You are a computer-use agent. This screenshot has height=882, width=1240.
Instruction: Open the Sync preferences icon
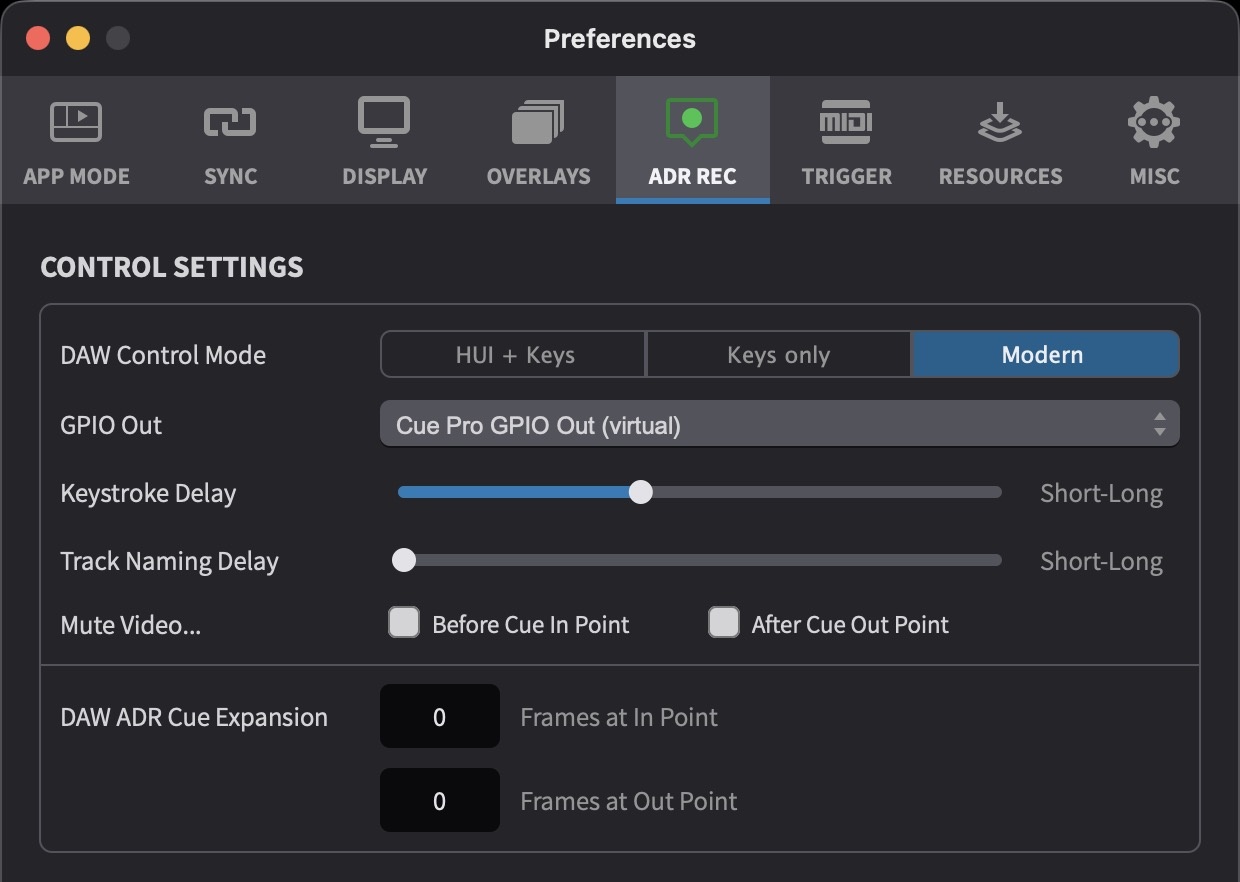tap(230, 122)
